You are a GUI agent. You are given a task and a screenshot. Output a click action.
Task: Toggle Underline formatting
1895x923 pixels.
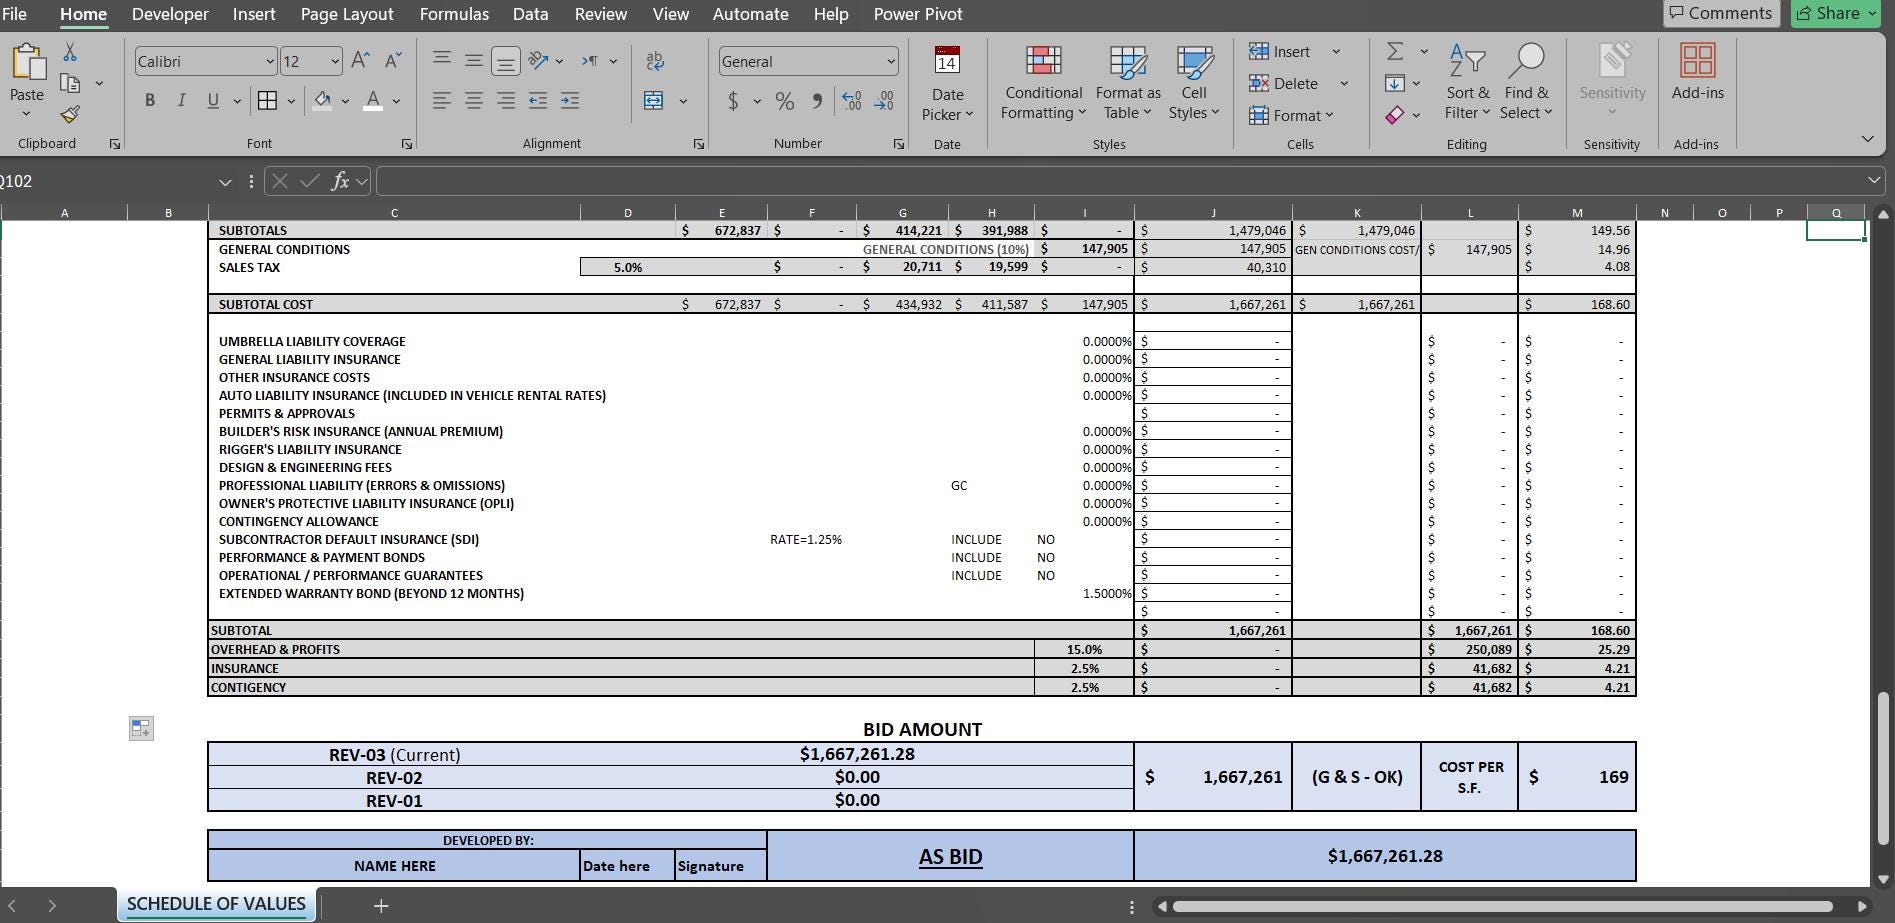tap(213, 100)
